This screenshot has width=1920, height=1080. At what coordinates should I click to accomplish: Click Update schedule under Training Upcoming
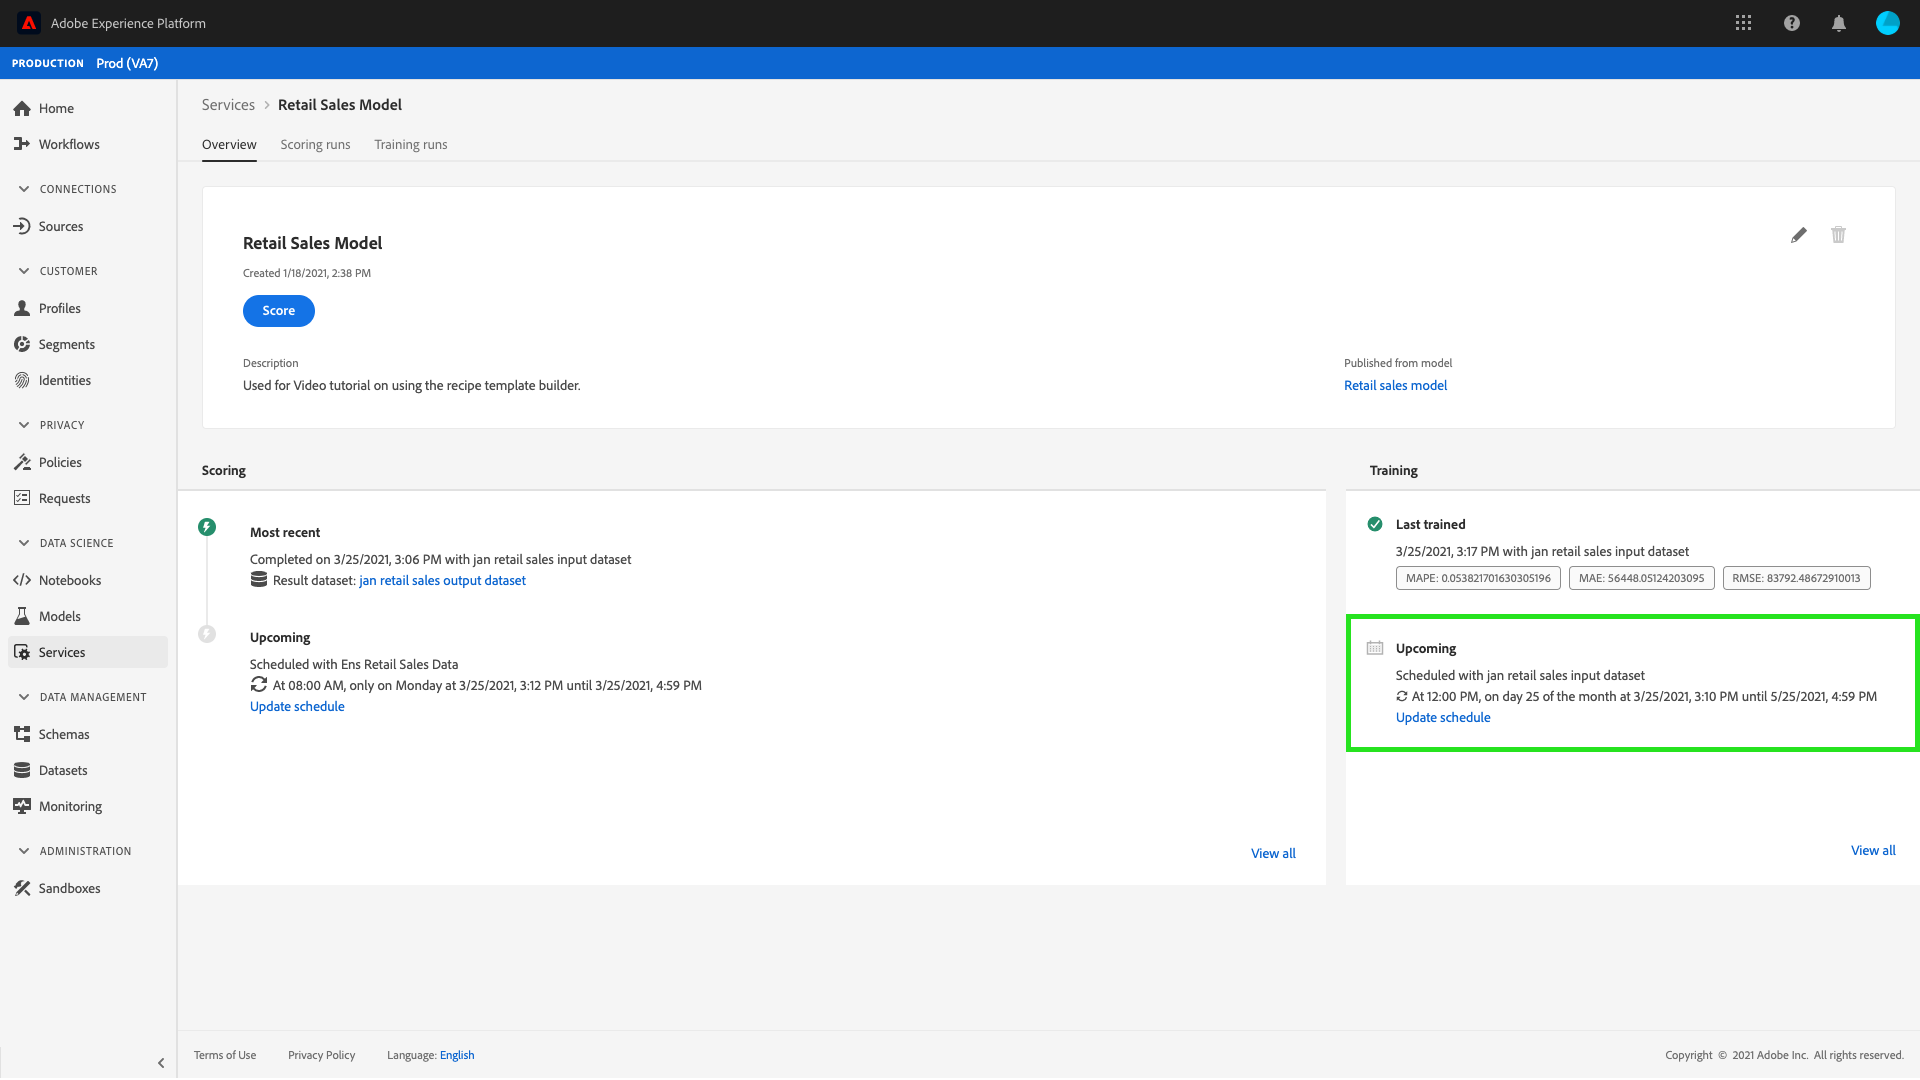1442,717
